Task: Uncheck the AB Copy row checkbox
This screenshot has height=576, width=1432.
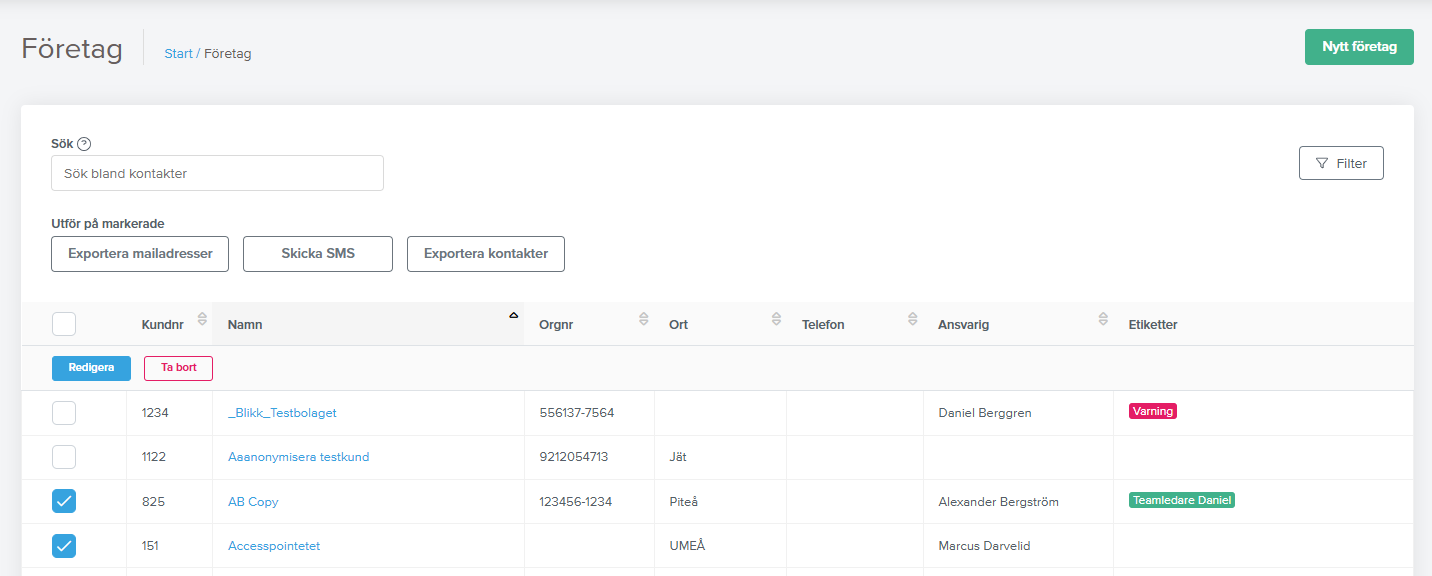Action: tap(64, 502)
